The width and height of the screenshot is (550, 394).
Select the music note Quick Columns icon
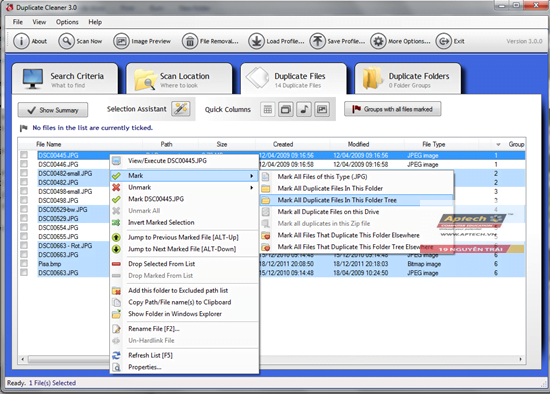(x=304, y=109)
